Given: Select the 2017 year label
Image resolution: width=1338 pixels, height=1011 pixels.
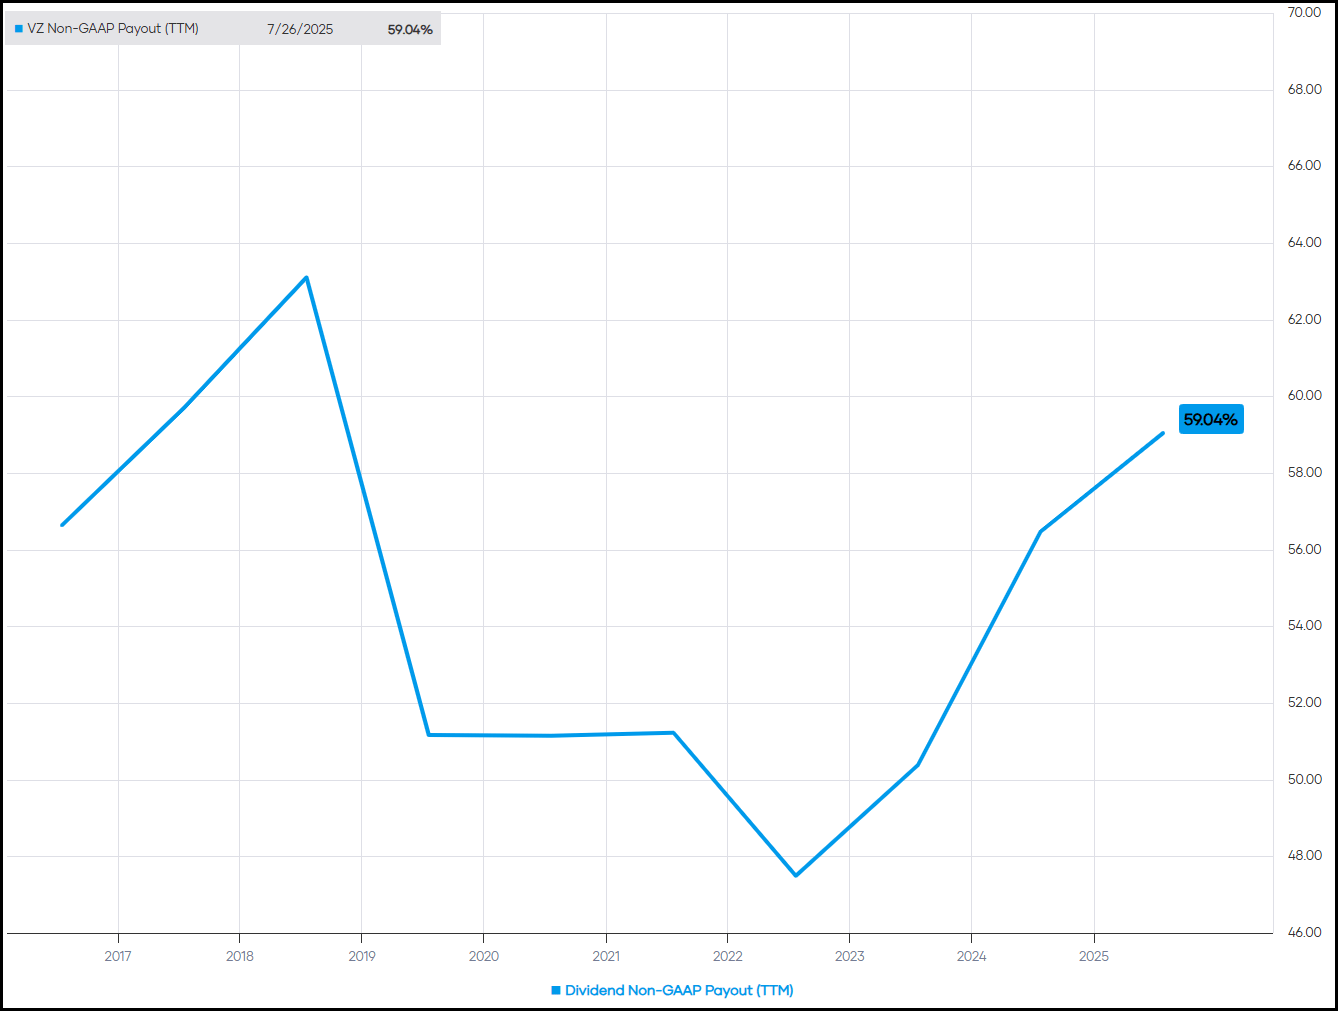Looking at the screenshot, I should point(118,956).
